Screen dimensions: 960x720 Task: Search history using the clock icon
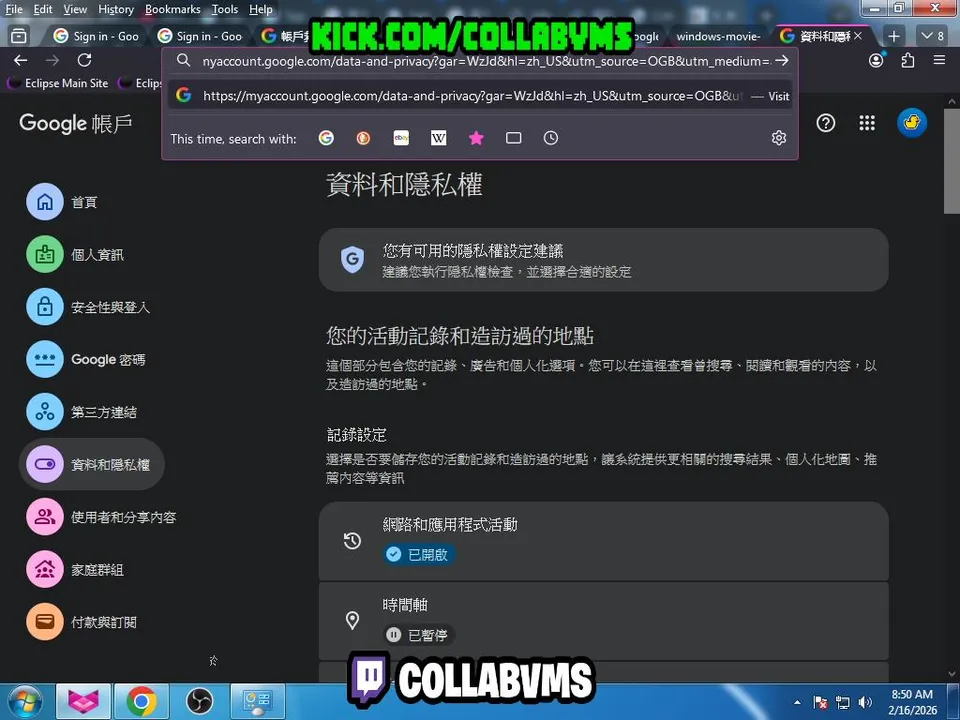551,138
